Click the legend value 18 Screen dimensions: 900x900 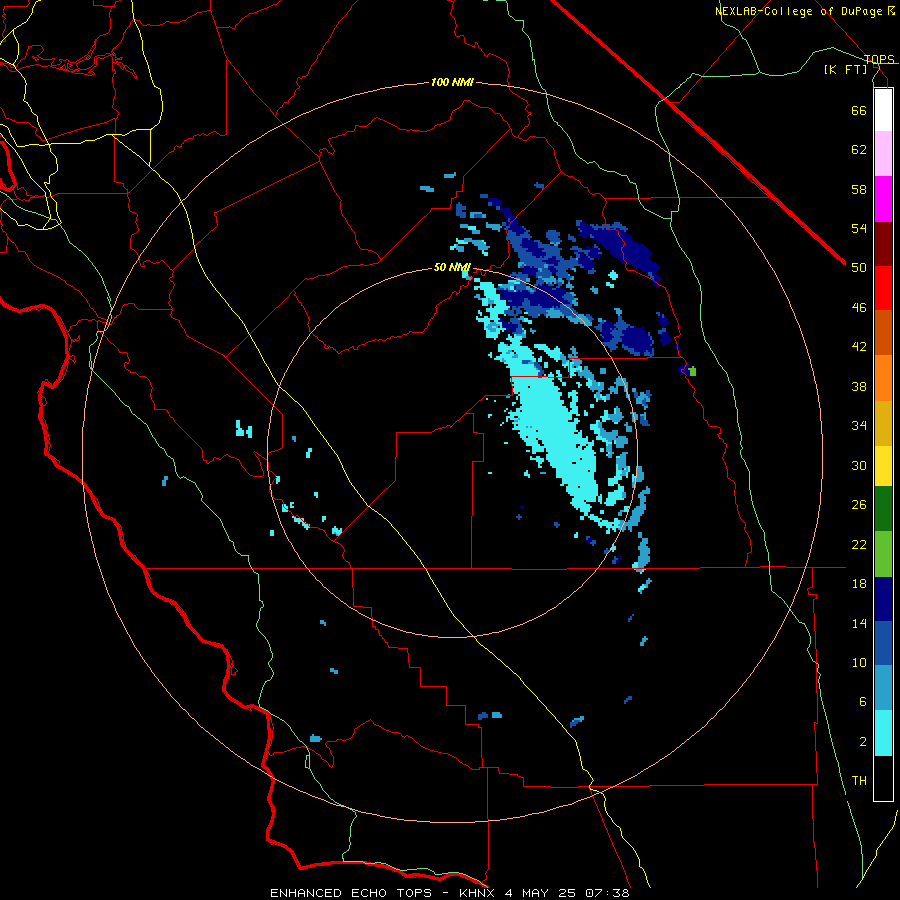(859, 584)
